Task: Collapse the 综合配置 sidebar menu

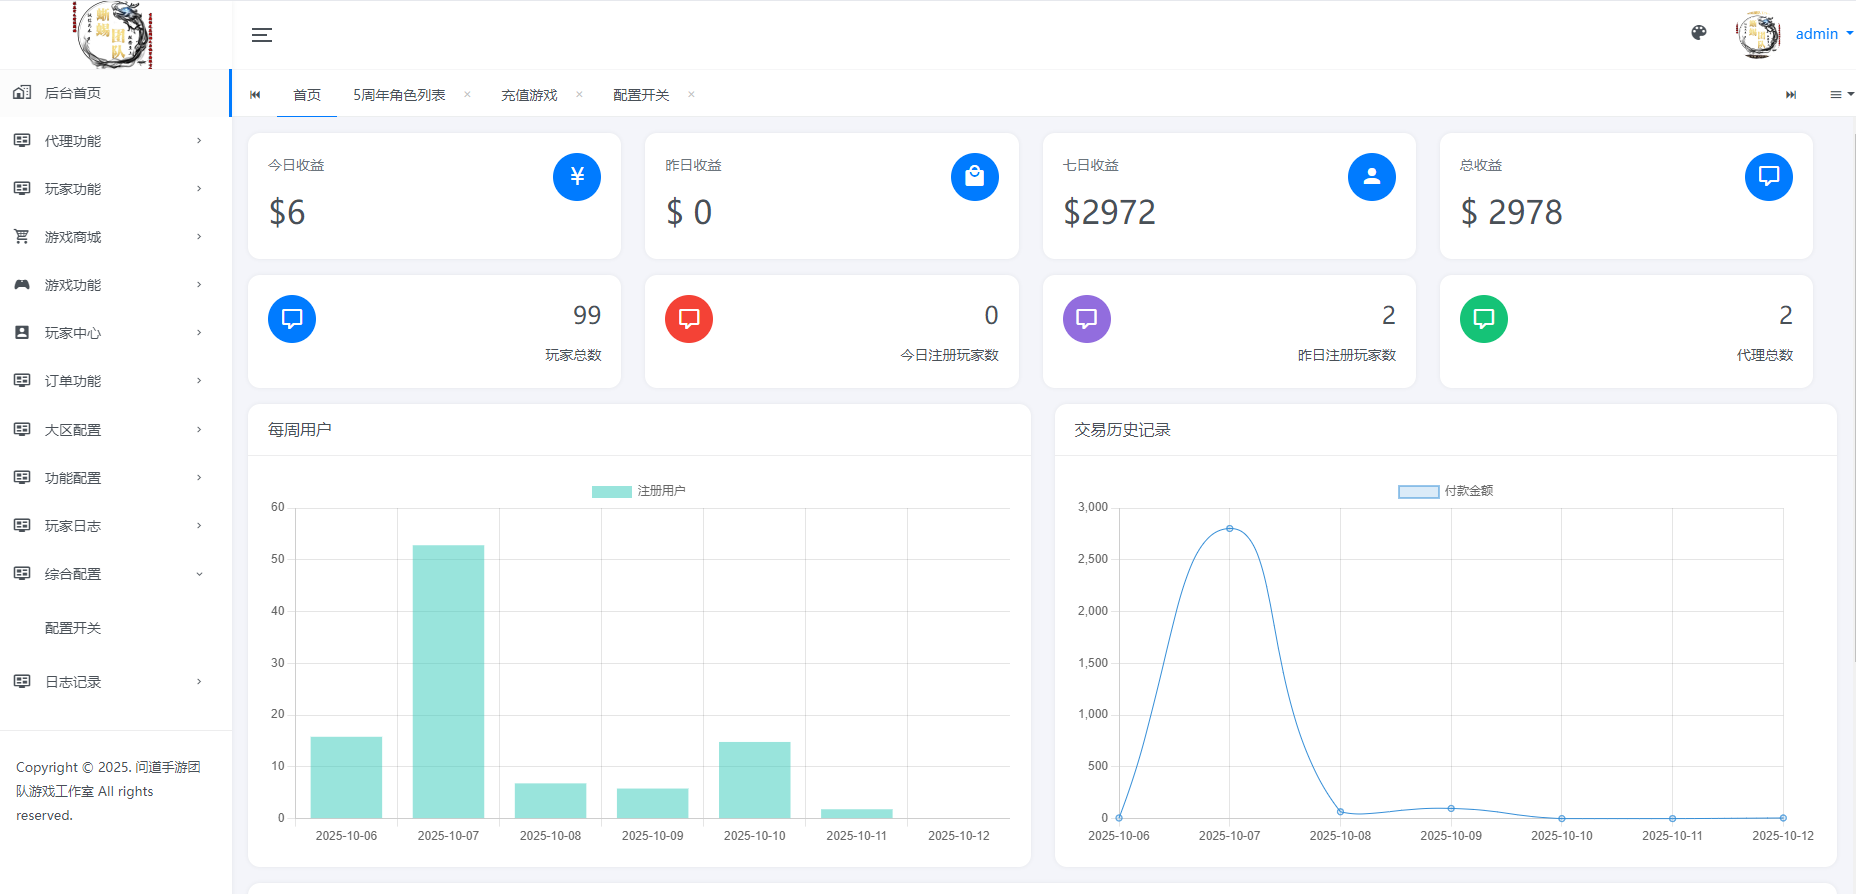Action: [108, 574]
